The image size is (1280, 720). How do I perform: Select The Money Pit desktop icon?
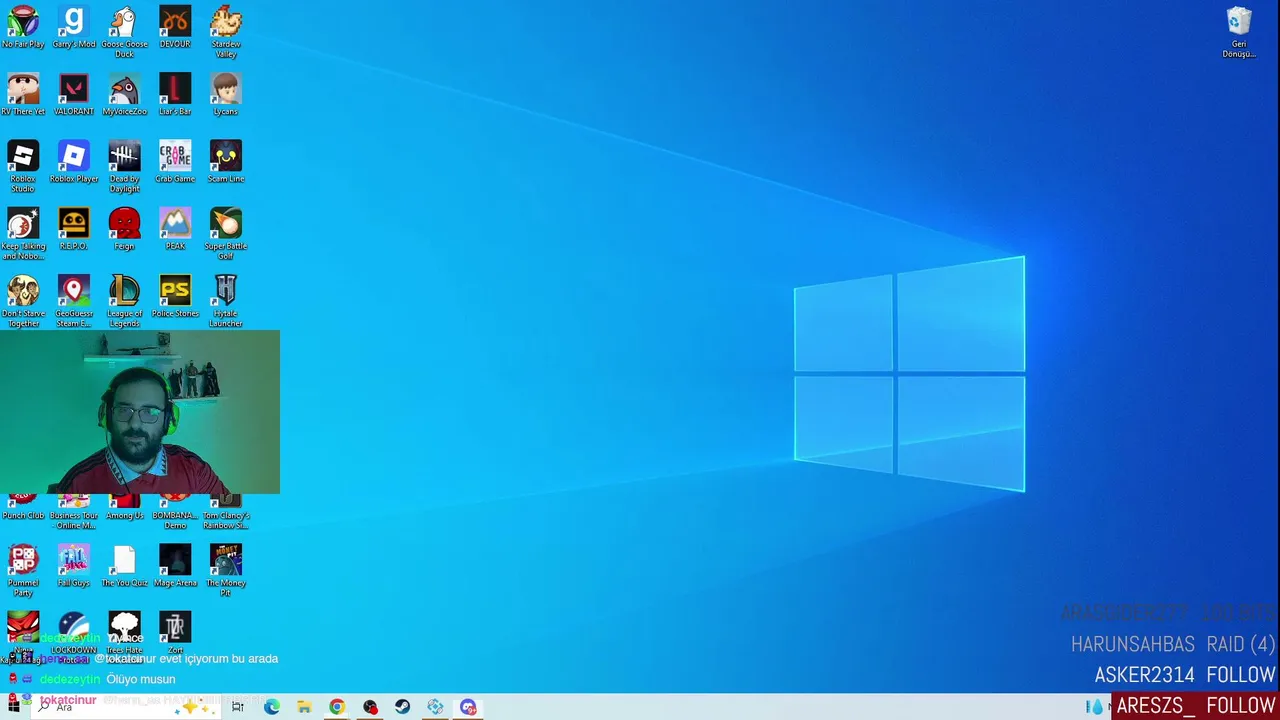click(226, 570)
